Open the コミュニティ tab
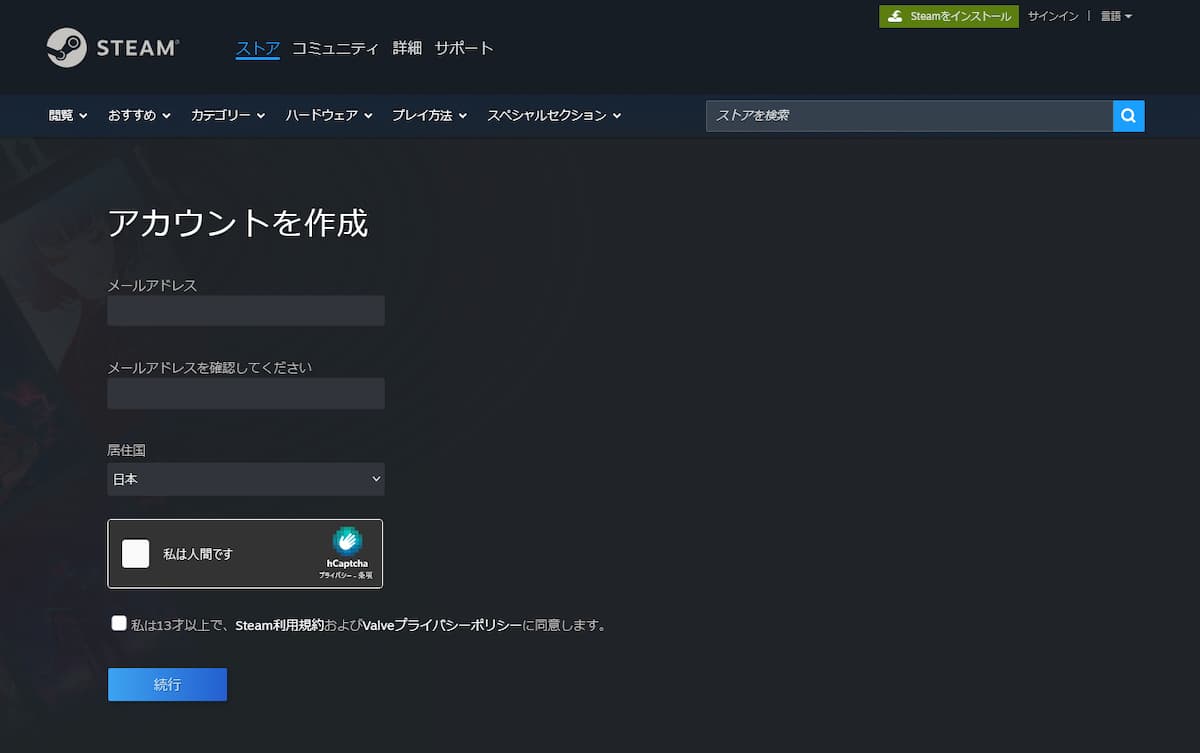This screenshot has width=1200, height=753. point(335,48)
